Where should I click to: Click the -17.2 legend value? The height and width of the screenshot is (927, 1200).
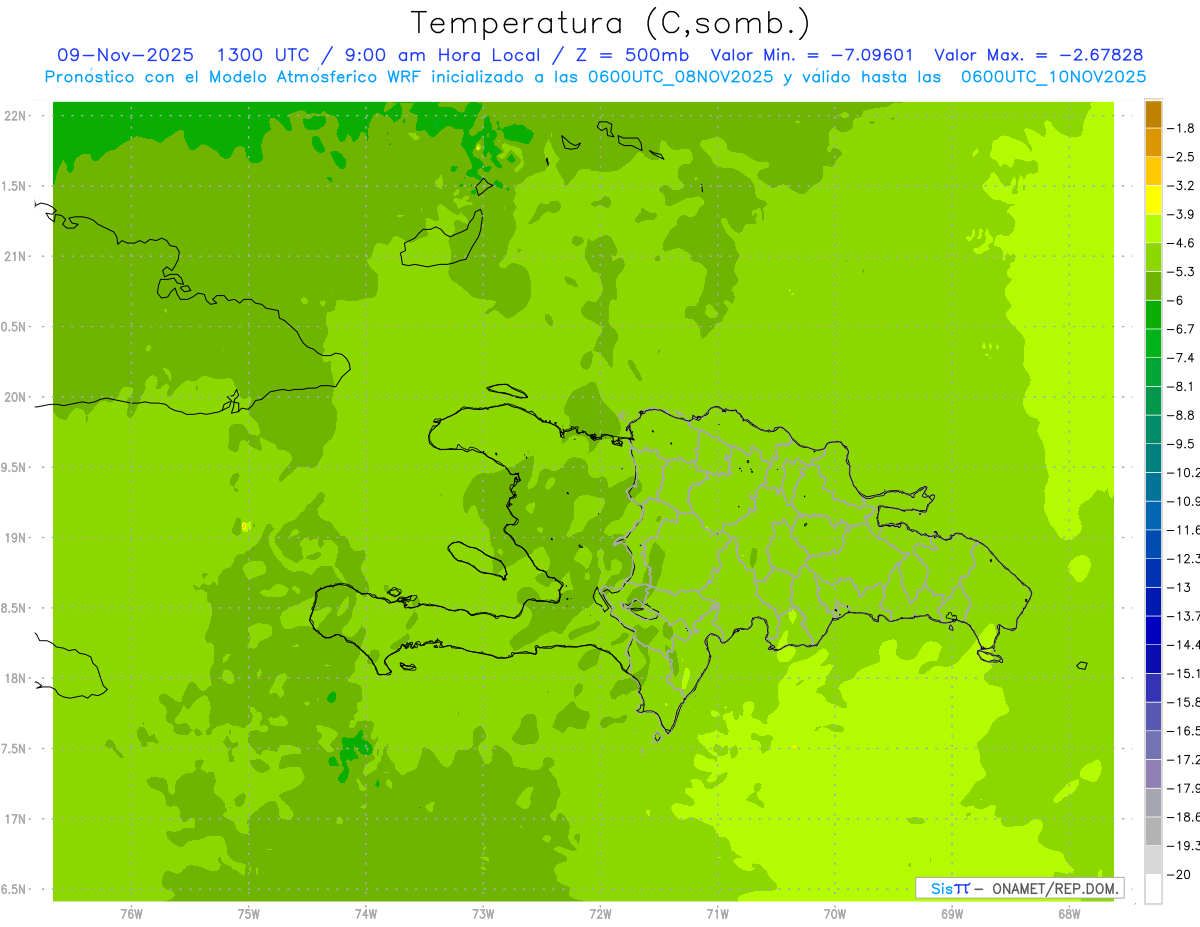(x=1184, y=760)
